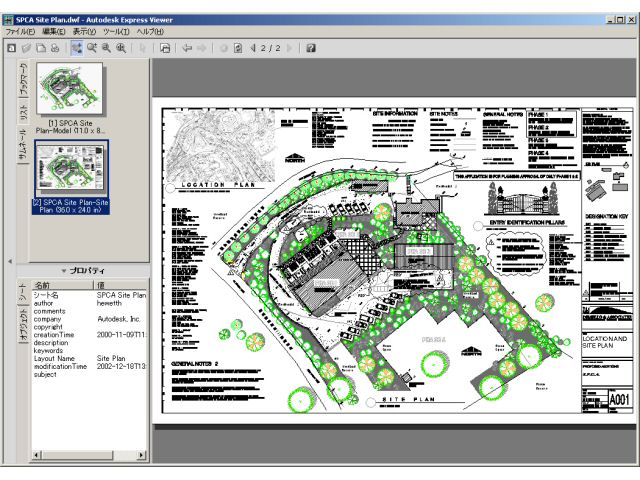Viewport: 640px width, 480px height.
Task: Toggle the navigation pane toolbar button
Action: (x=165, y=47)
